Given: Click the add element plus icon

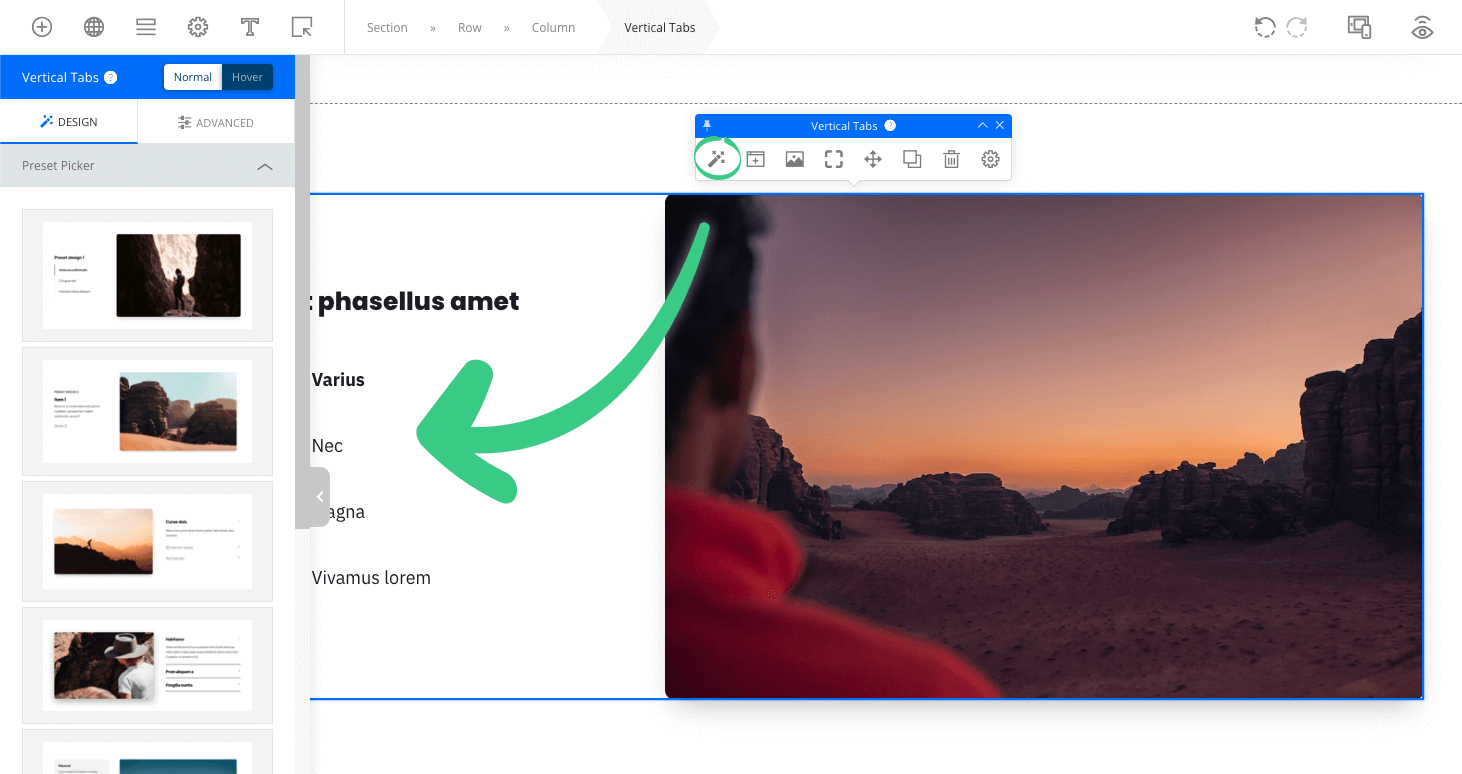Looking at the screenshot, I should click(42, 27).
